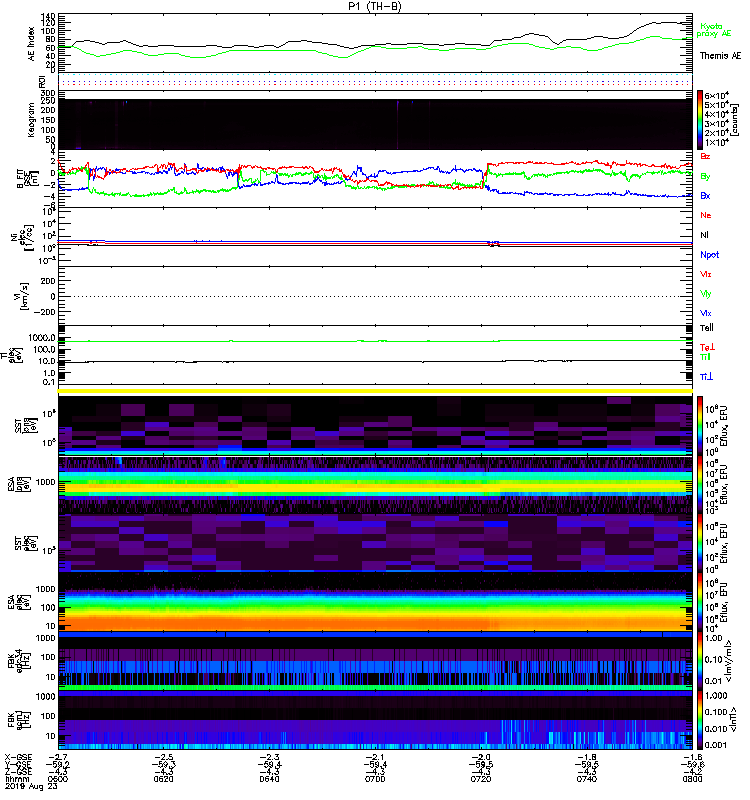The width and height of the screenshot is (750, 800).
Task: Click the FBK mV/m color bar
Action: [700, 662]
